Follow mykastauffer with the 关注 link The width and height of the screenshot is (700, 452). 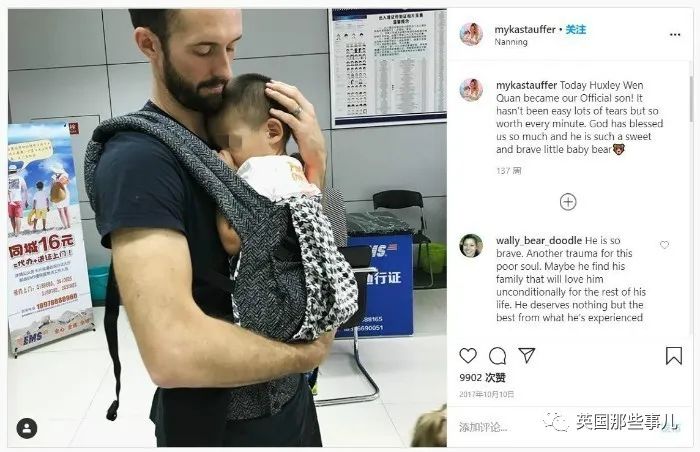point(576,29)
